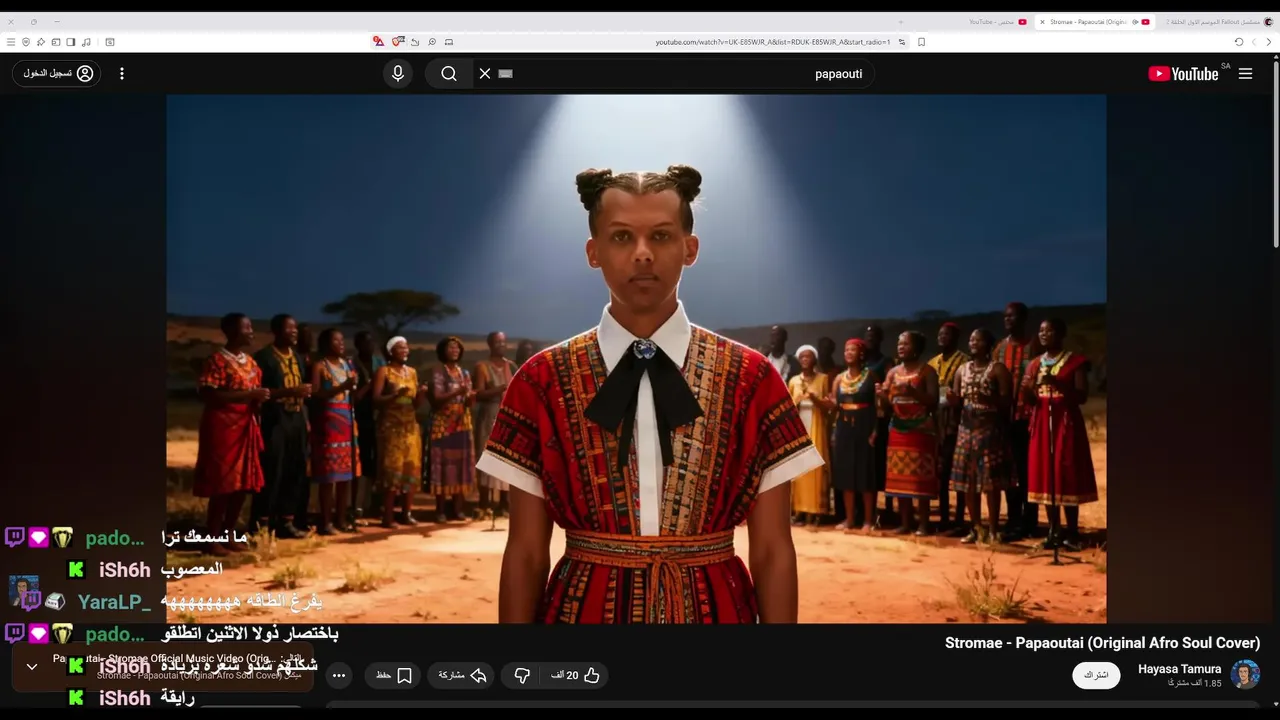The width and height of the screenshot is (1280, 720).
Task: Click the video player frame
Action: click(636, 358)
